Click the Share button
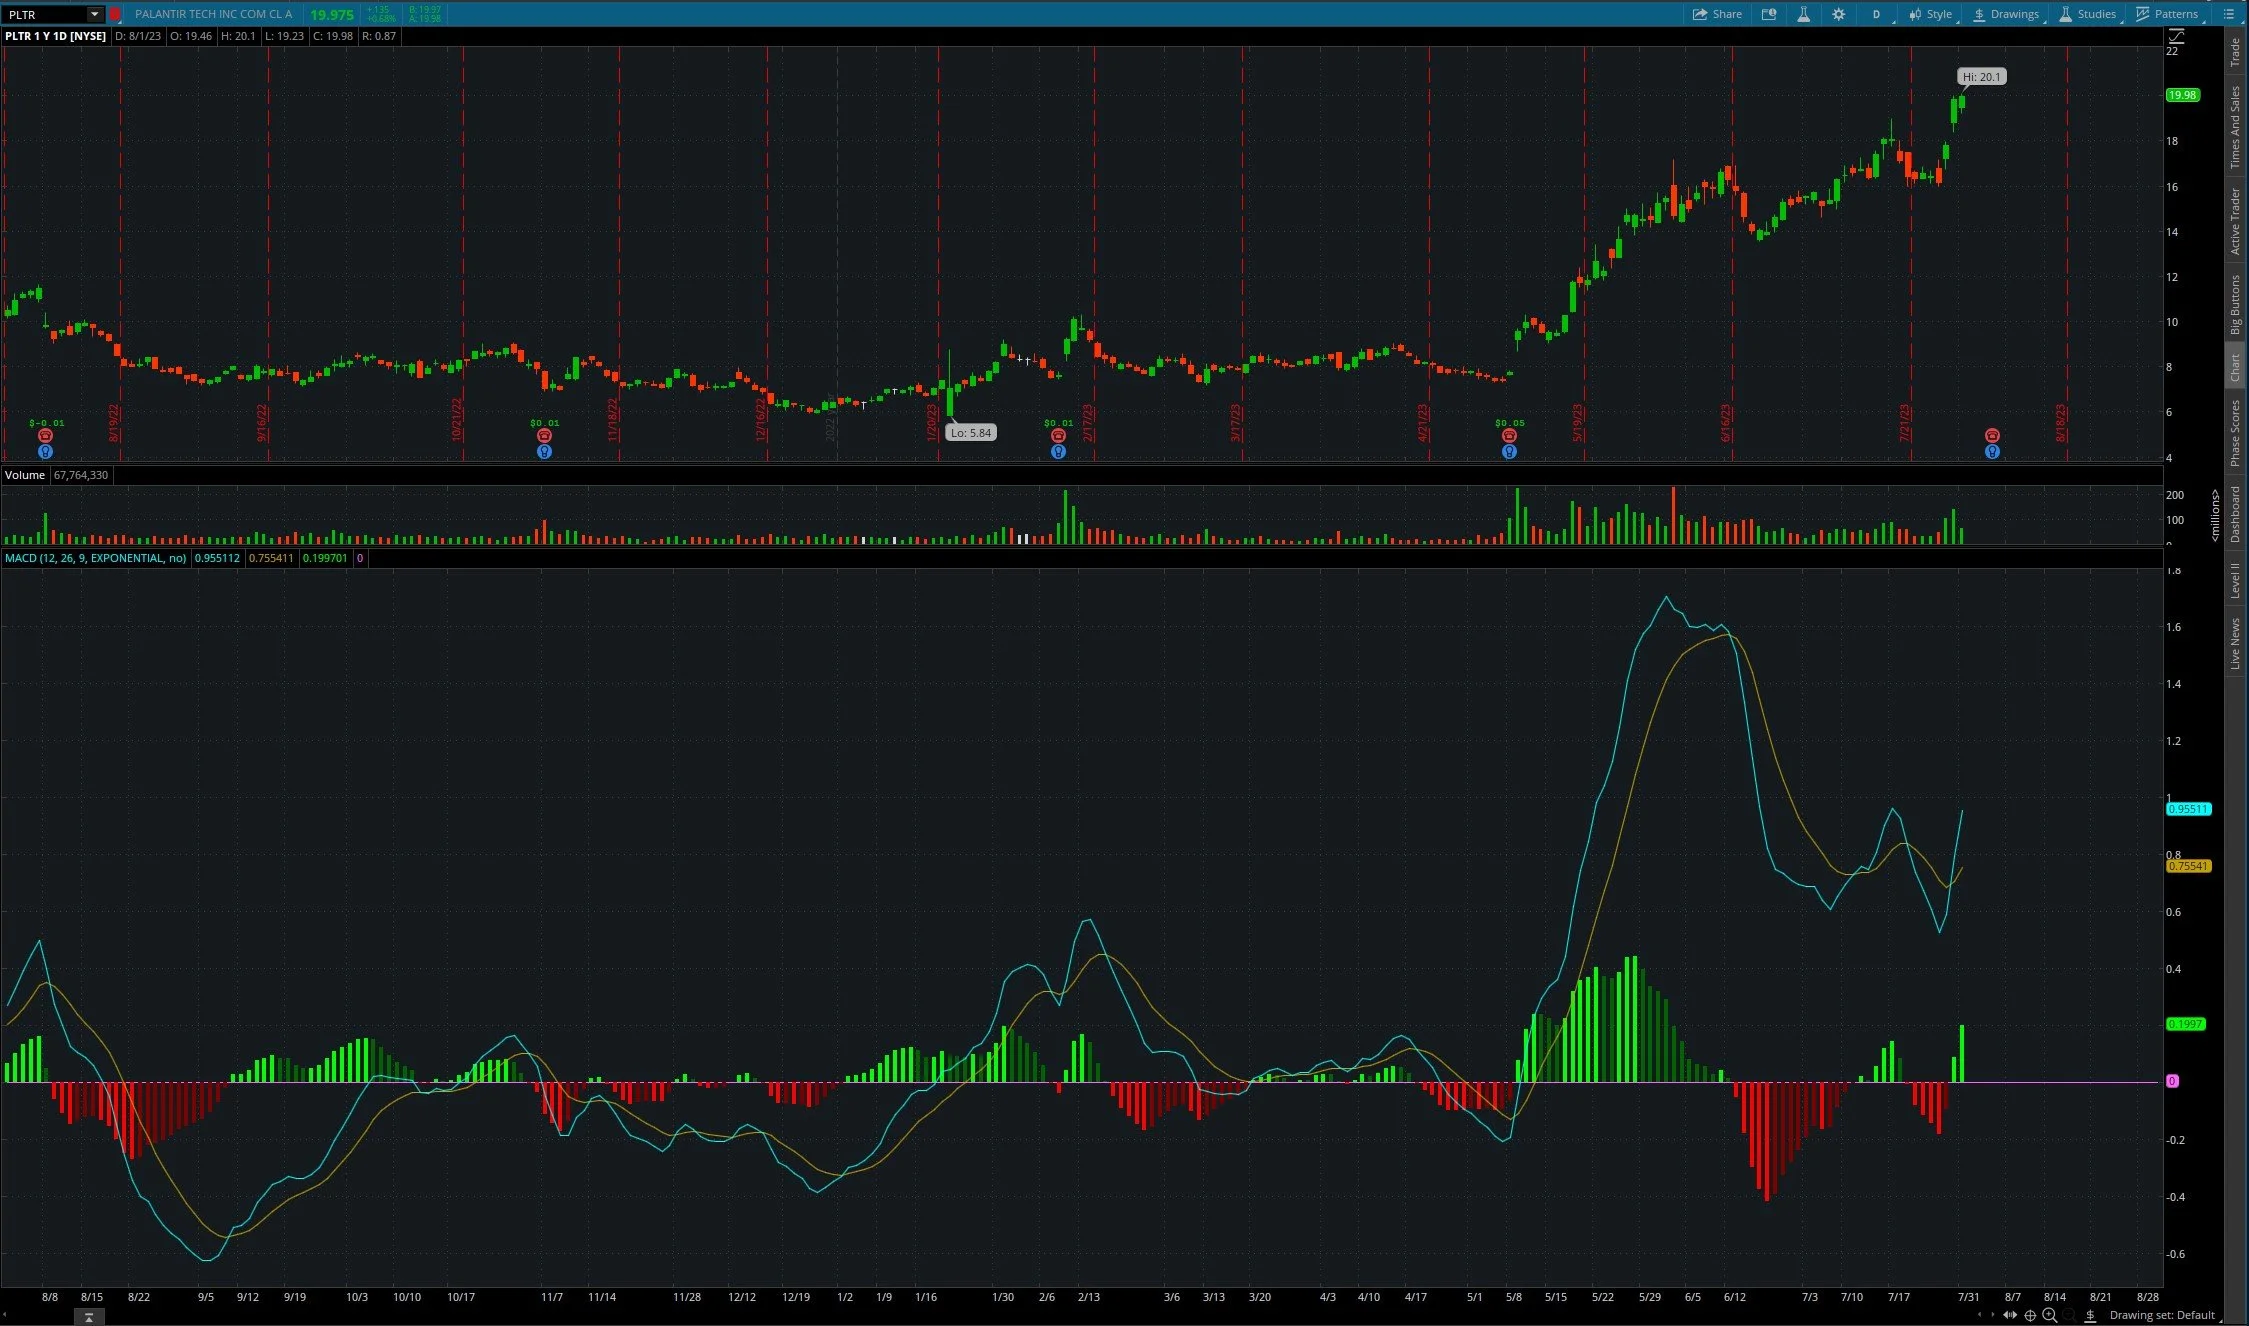 pos(1717,14)
